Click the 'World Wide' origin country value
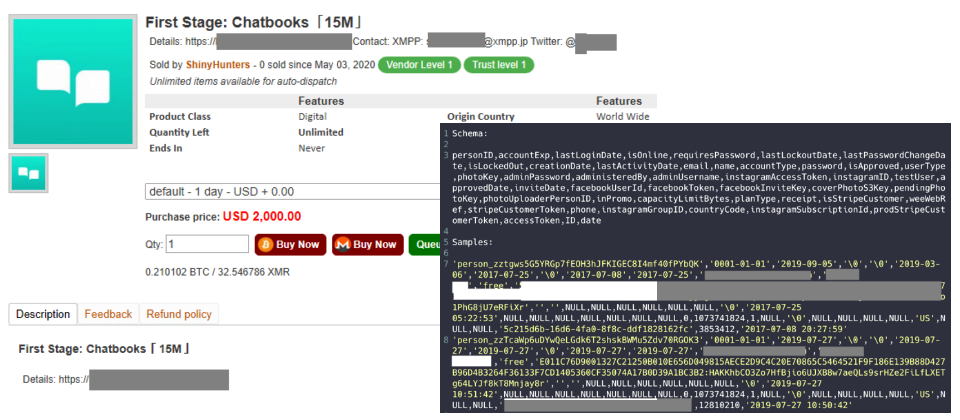 point(623,116)
